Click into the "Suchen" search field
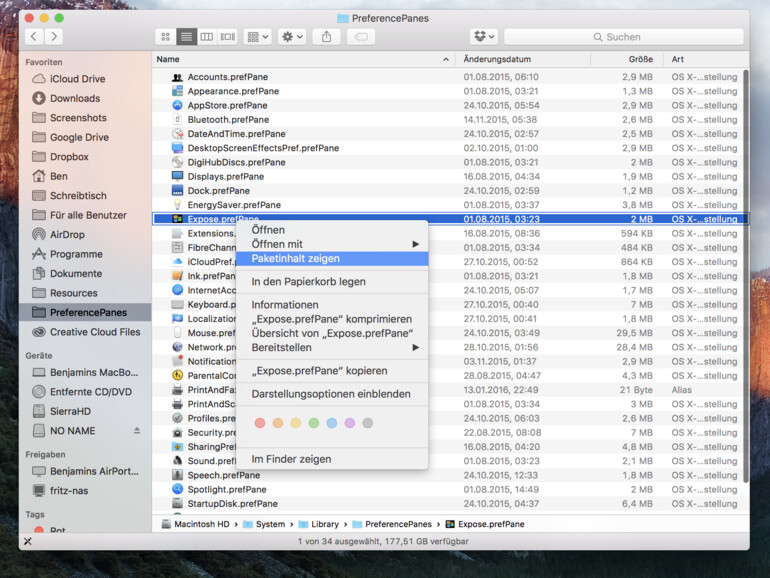 (625, 37)
